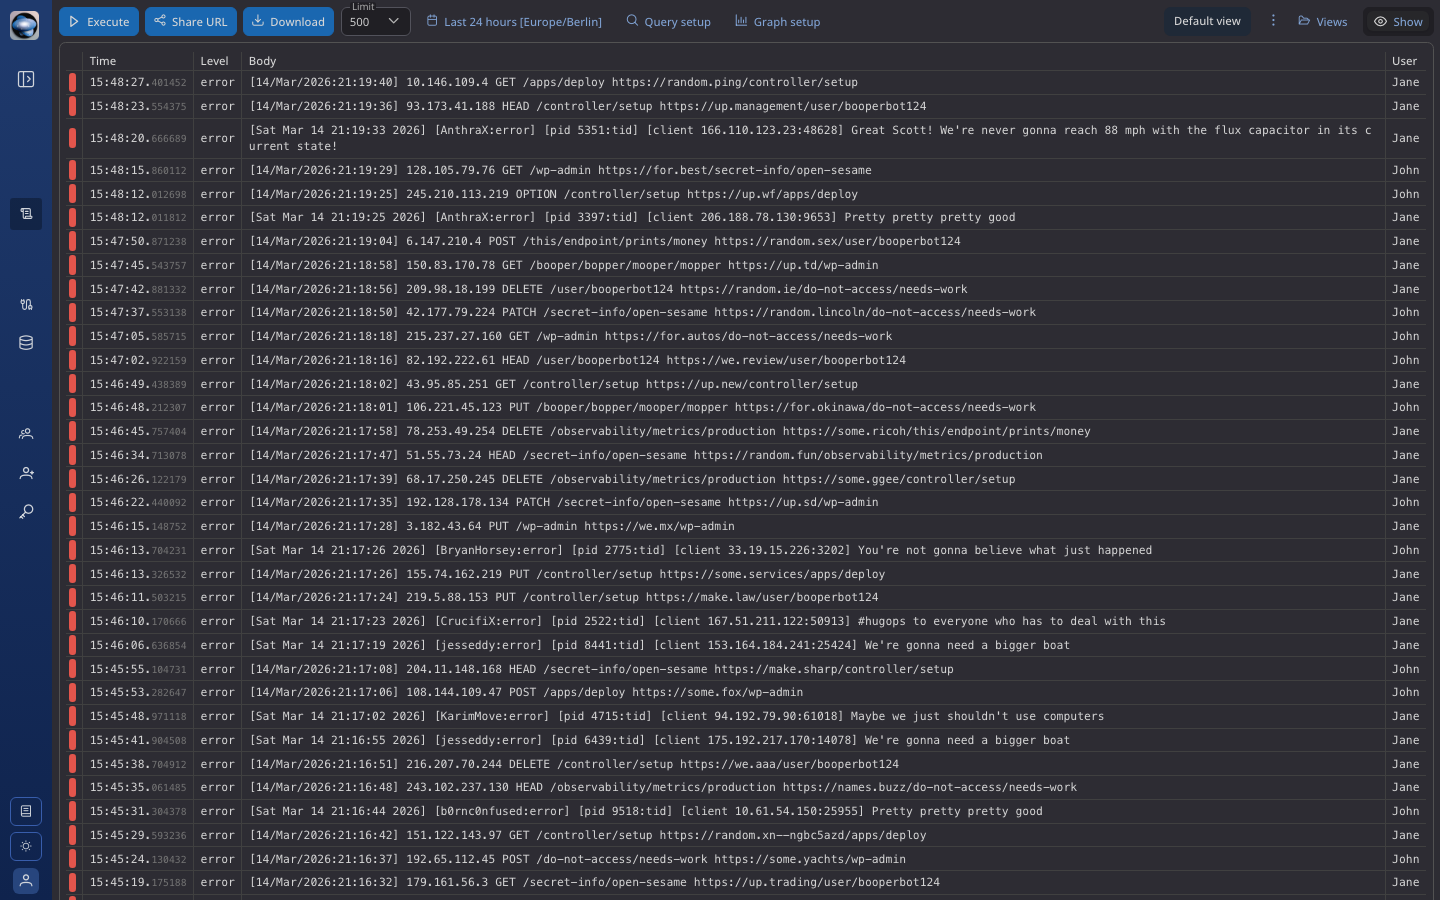This screenshot has height=900, width=1440.
Task: Click the log body with for.best/secret-info/open-sesame
Action: (x=560, y=170)
